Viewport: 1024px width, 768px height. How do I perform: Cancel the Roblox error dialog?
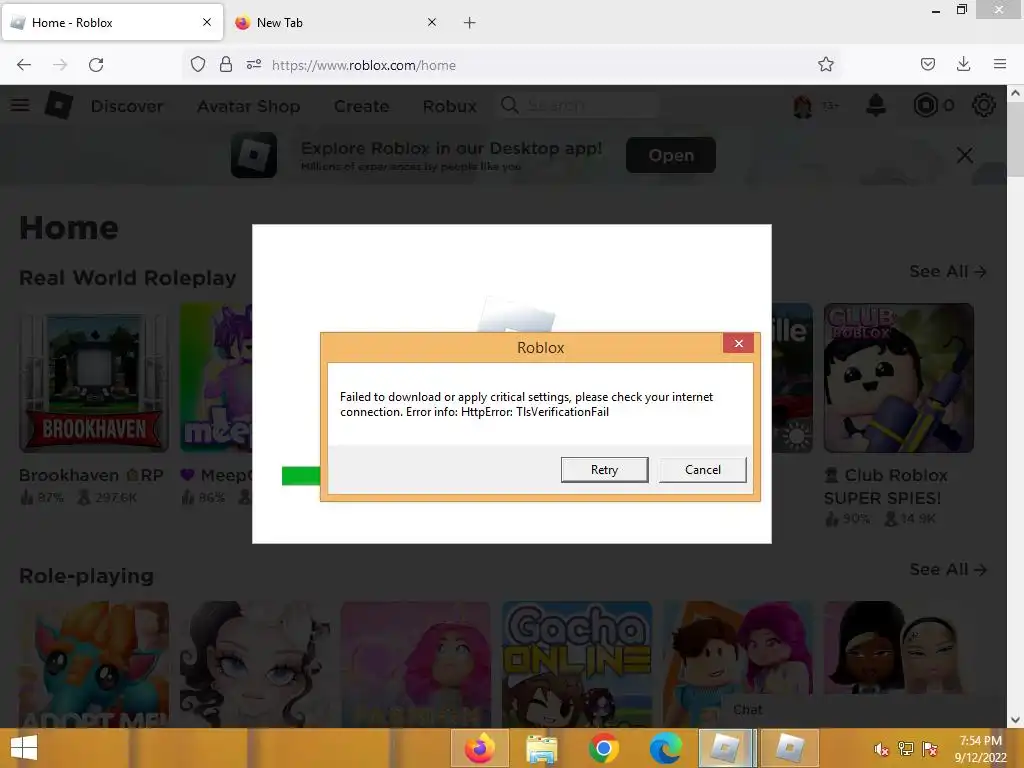(703, 470)
